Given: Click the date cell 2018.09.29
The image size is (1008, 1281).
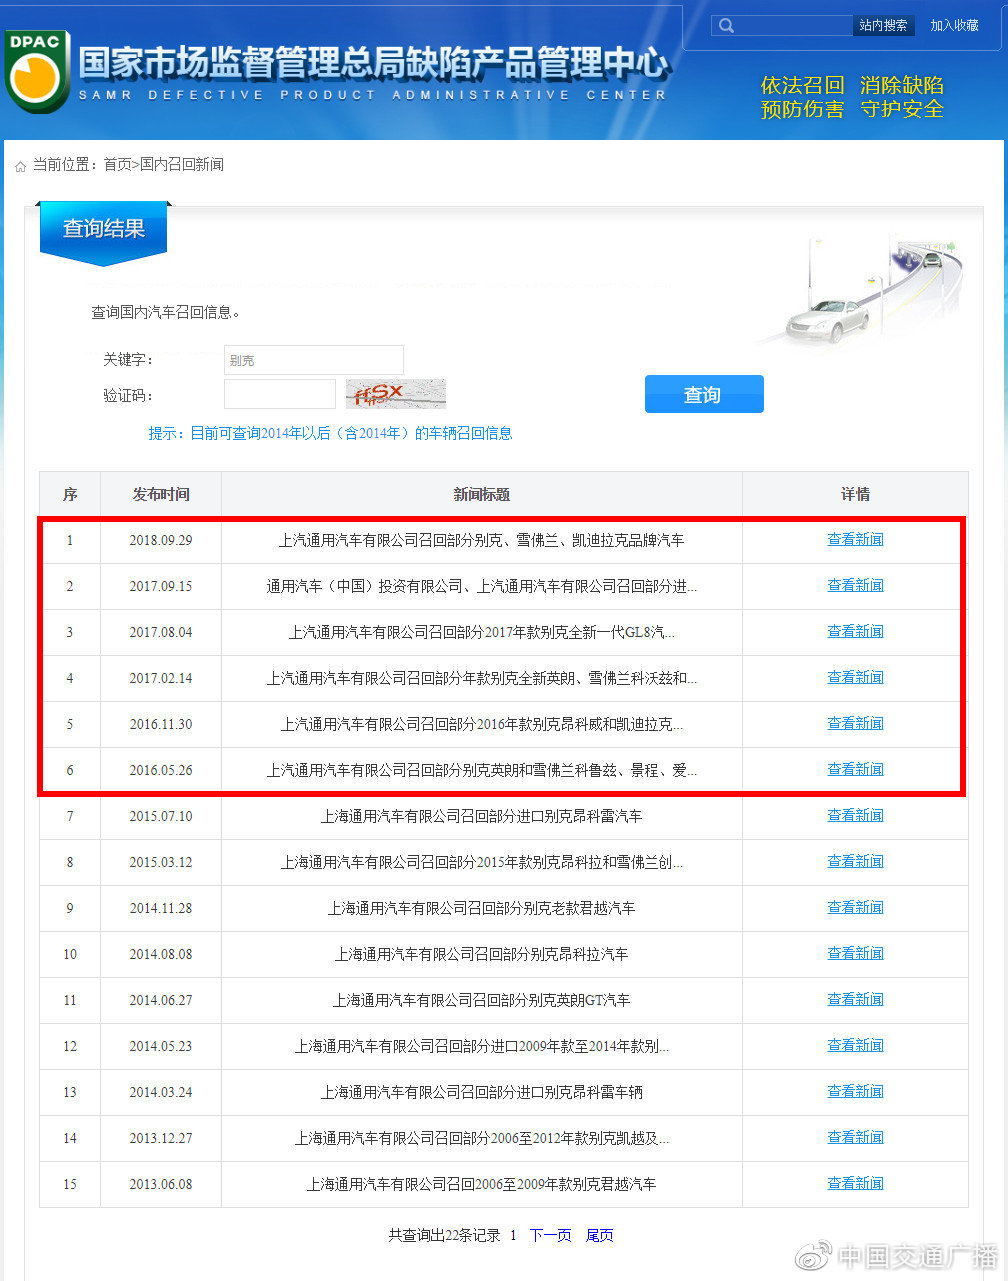Looking at the screenshot, I should (x=161, y=540).
